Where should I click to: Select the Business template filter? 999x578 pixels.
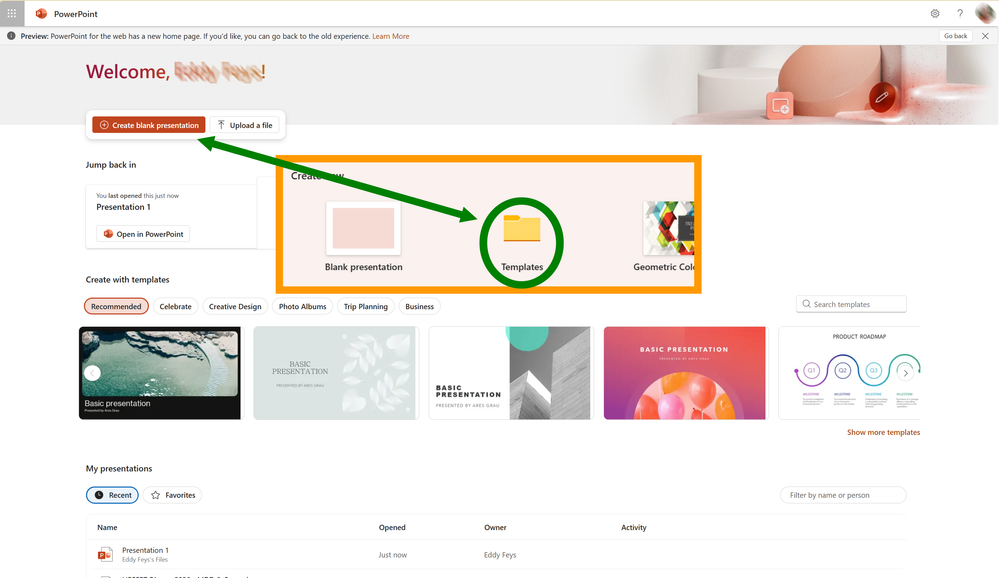[x=419, y=307]
